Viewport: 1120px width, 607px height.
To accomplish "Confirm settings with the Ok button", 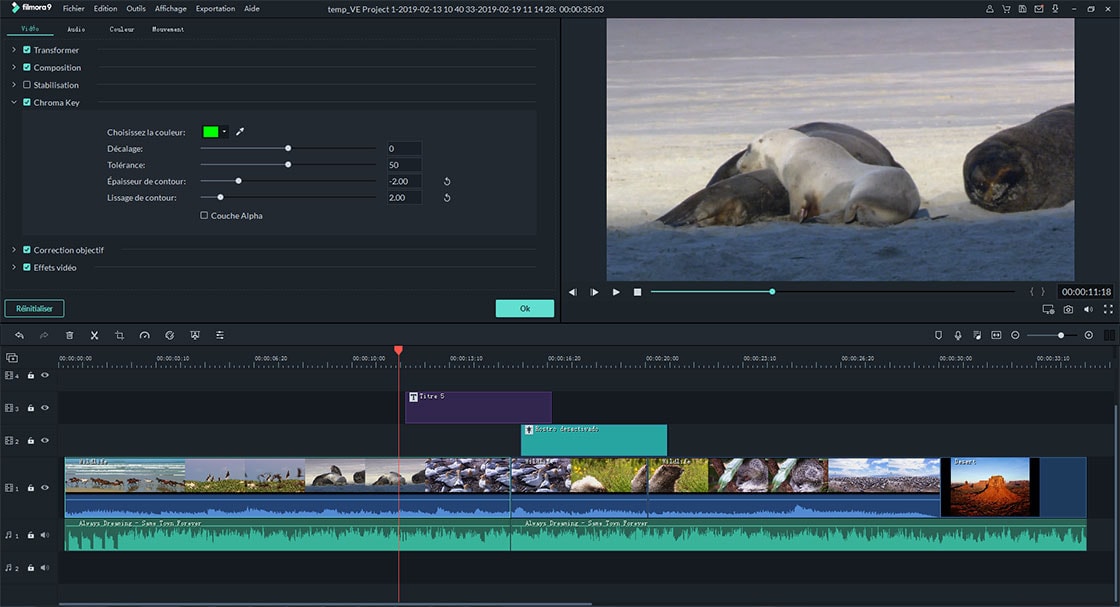I will tap(525, 308).
